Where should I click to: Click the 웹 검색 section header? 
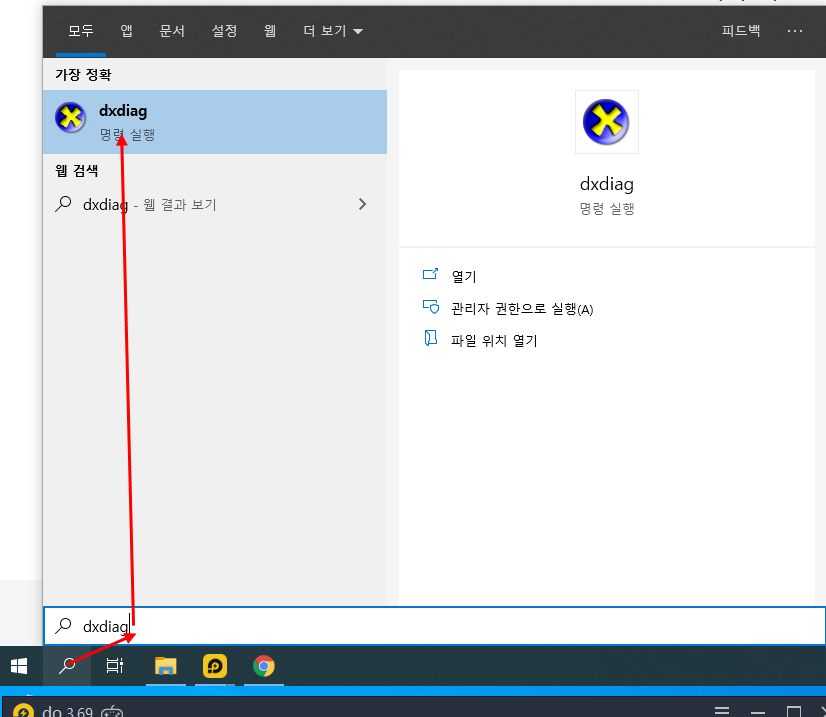point(76,171)
